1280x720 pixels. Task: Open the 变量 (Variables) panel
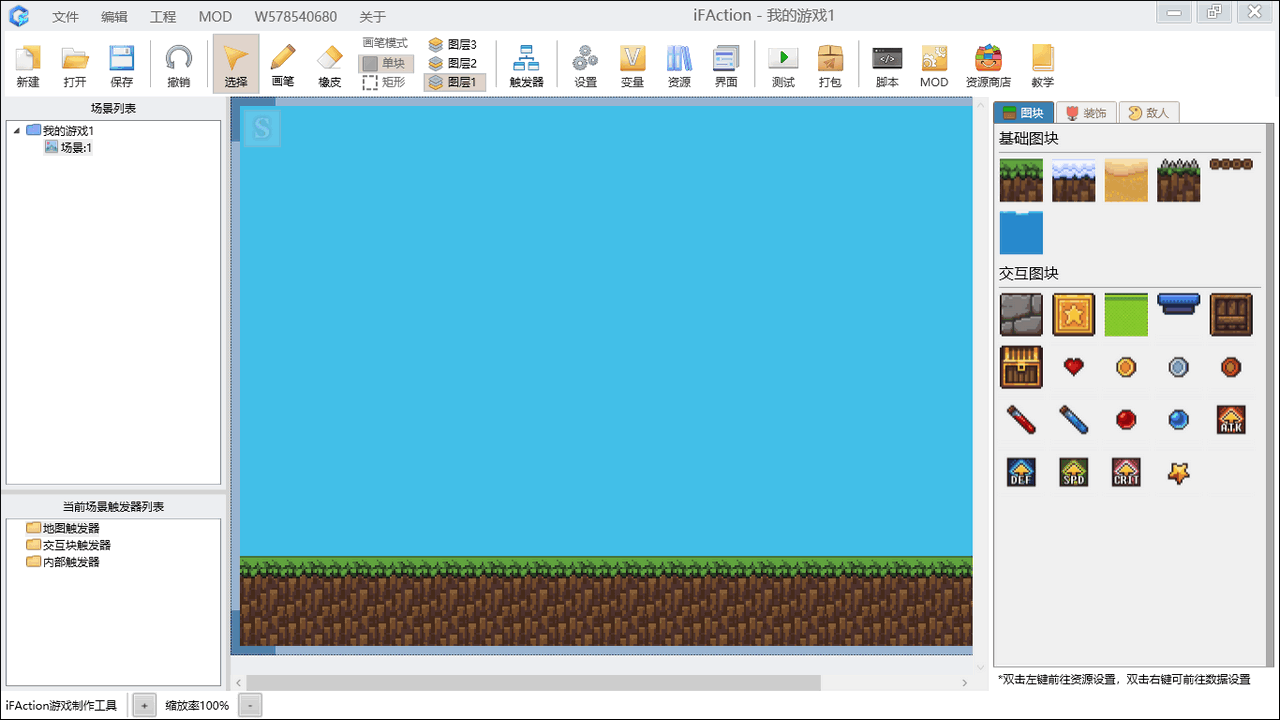(632, 66)
